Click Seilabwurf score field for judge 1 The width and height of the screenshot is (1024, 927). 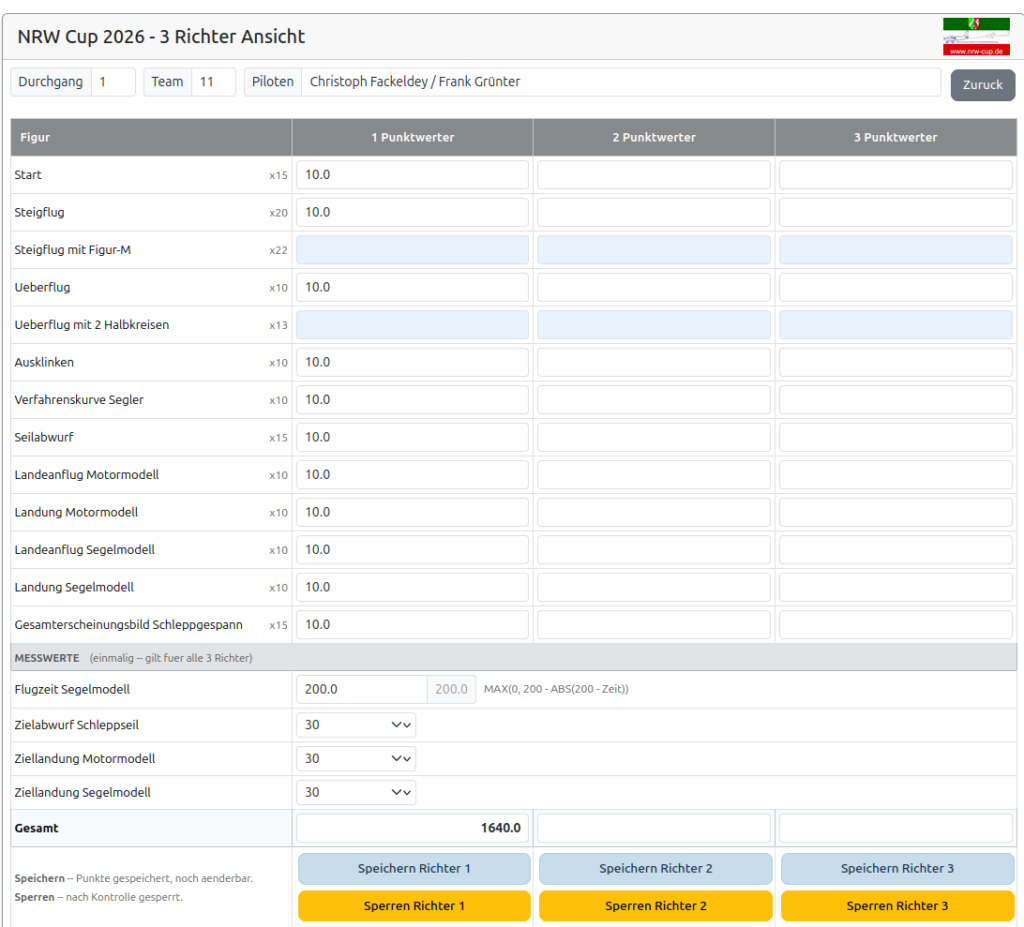(412, 437)
